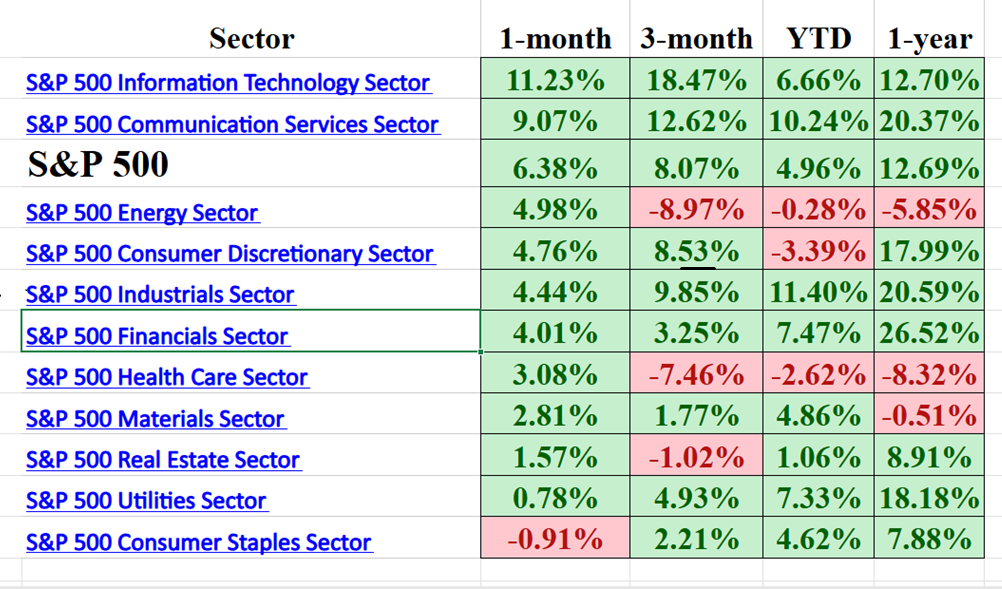Select the Sector column header cell
The width and height of the screenshot is (1002, 589).
251,39
